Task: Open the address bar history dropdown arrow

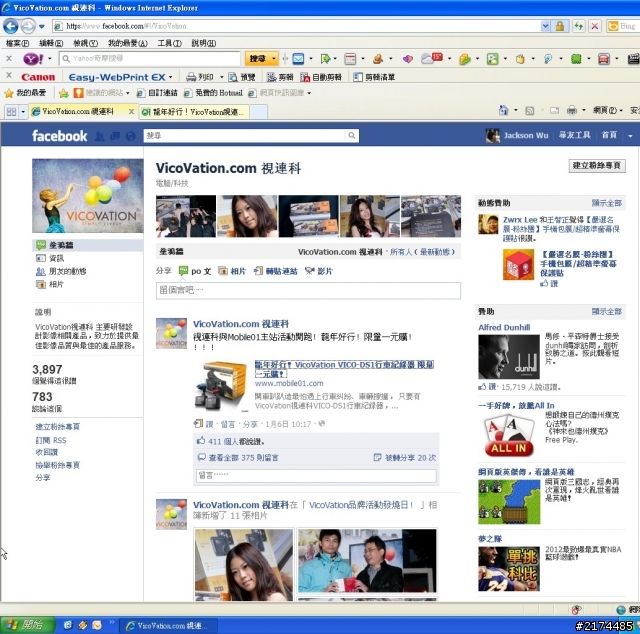Action: pyautogui.click(x=545, y=27)
